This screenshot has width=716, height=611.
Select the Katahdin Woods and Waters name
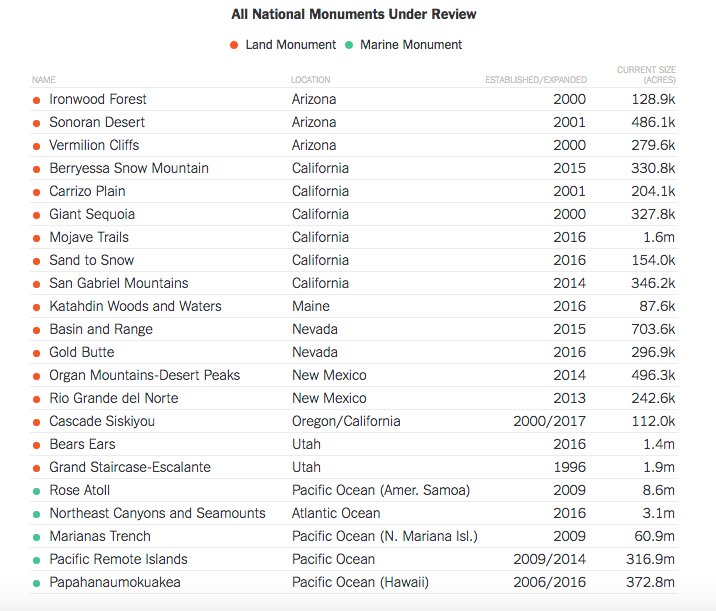pos(135,306)
